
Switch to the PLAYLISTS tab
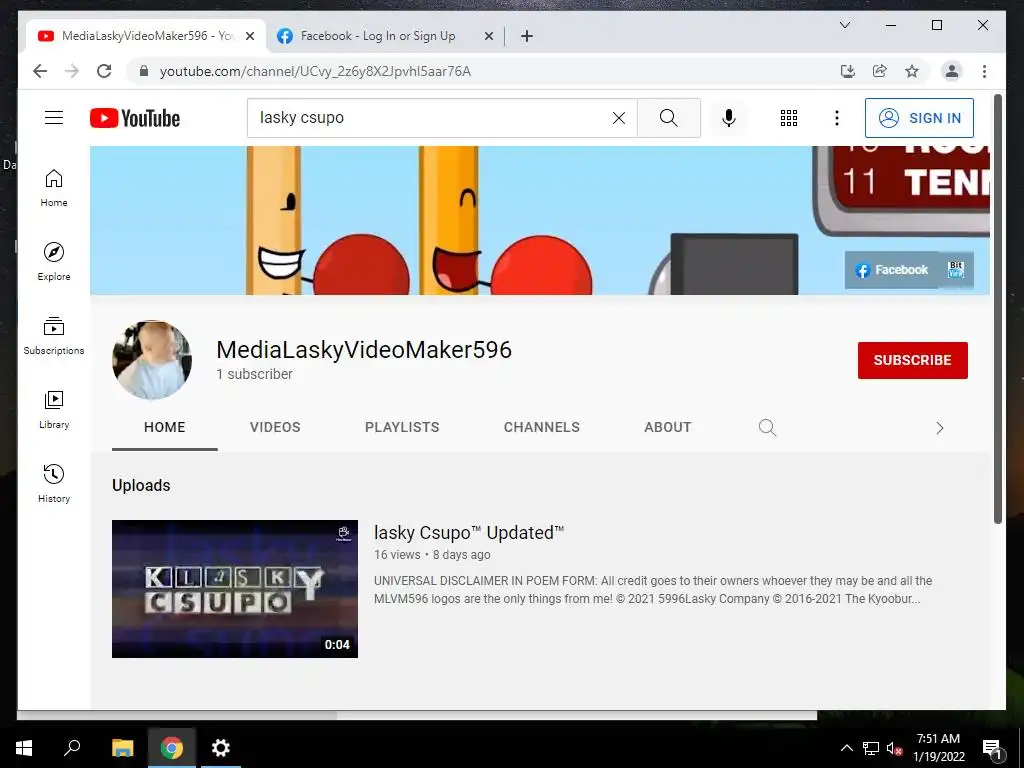402,427
